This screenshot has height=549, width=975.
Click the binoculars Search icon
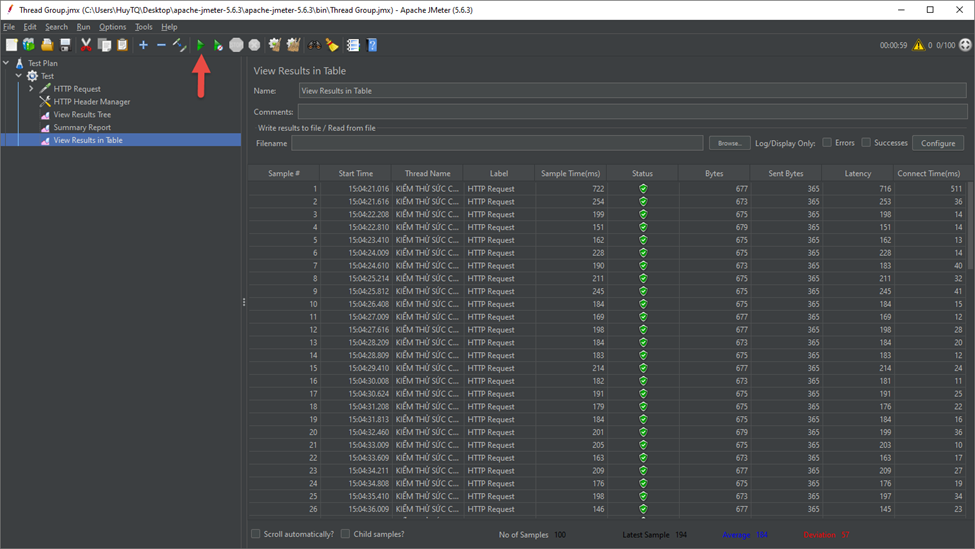[314, 45]
